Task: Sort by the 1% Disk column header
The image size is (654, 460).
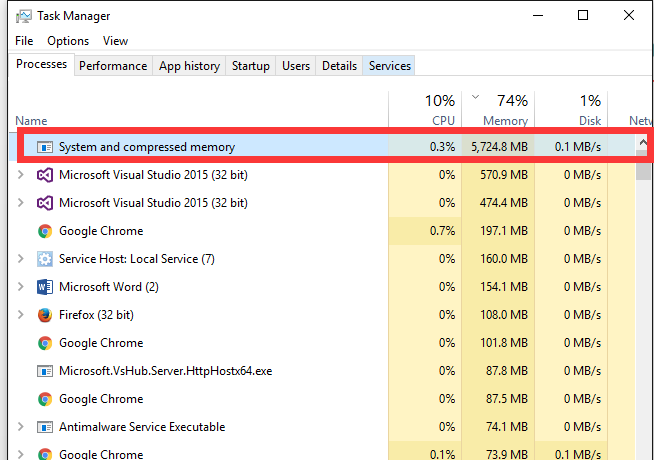Action: [571, 109]
